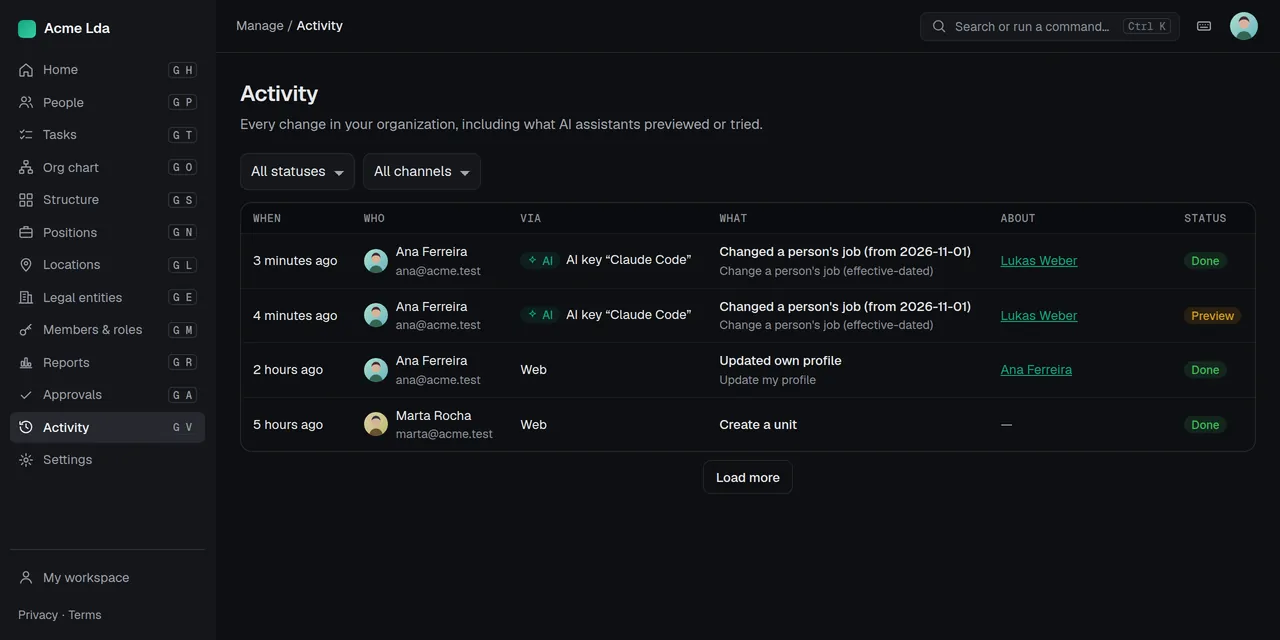
Task: Click the "2 hours ago" timestamp
Action: pos(288,370)
